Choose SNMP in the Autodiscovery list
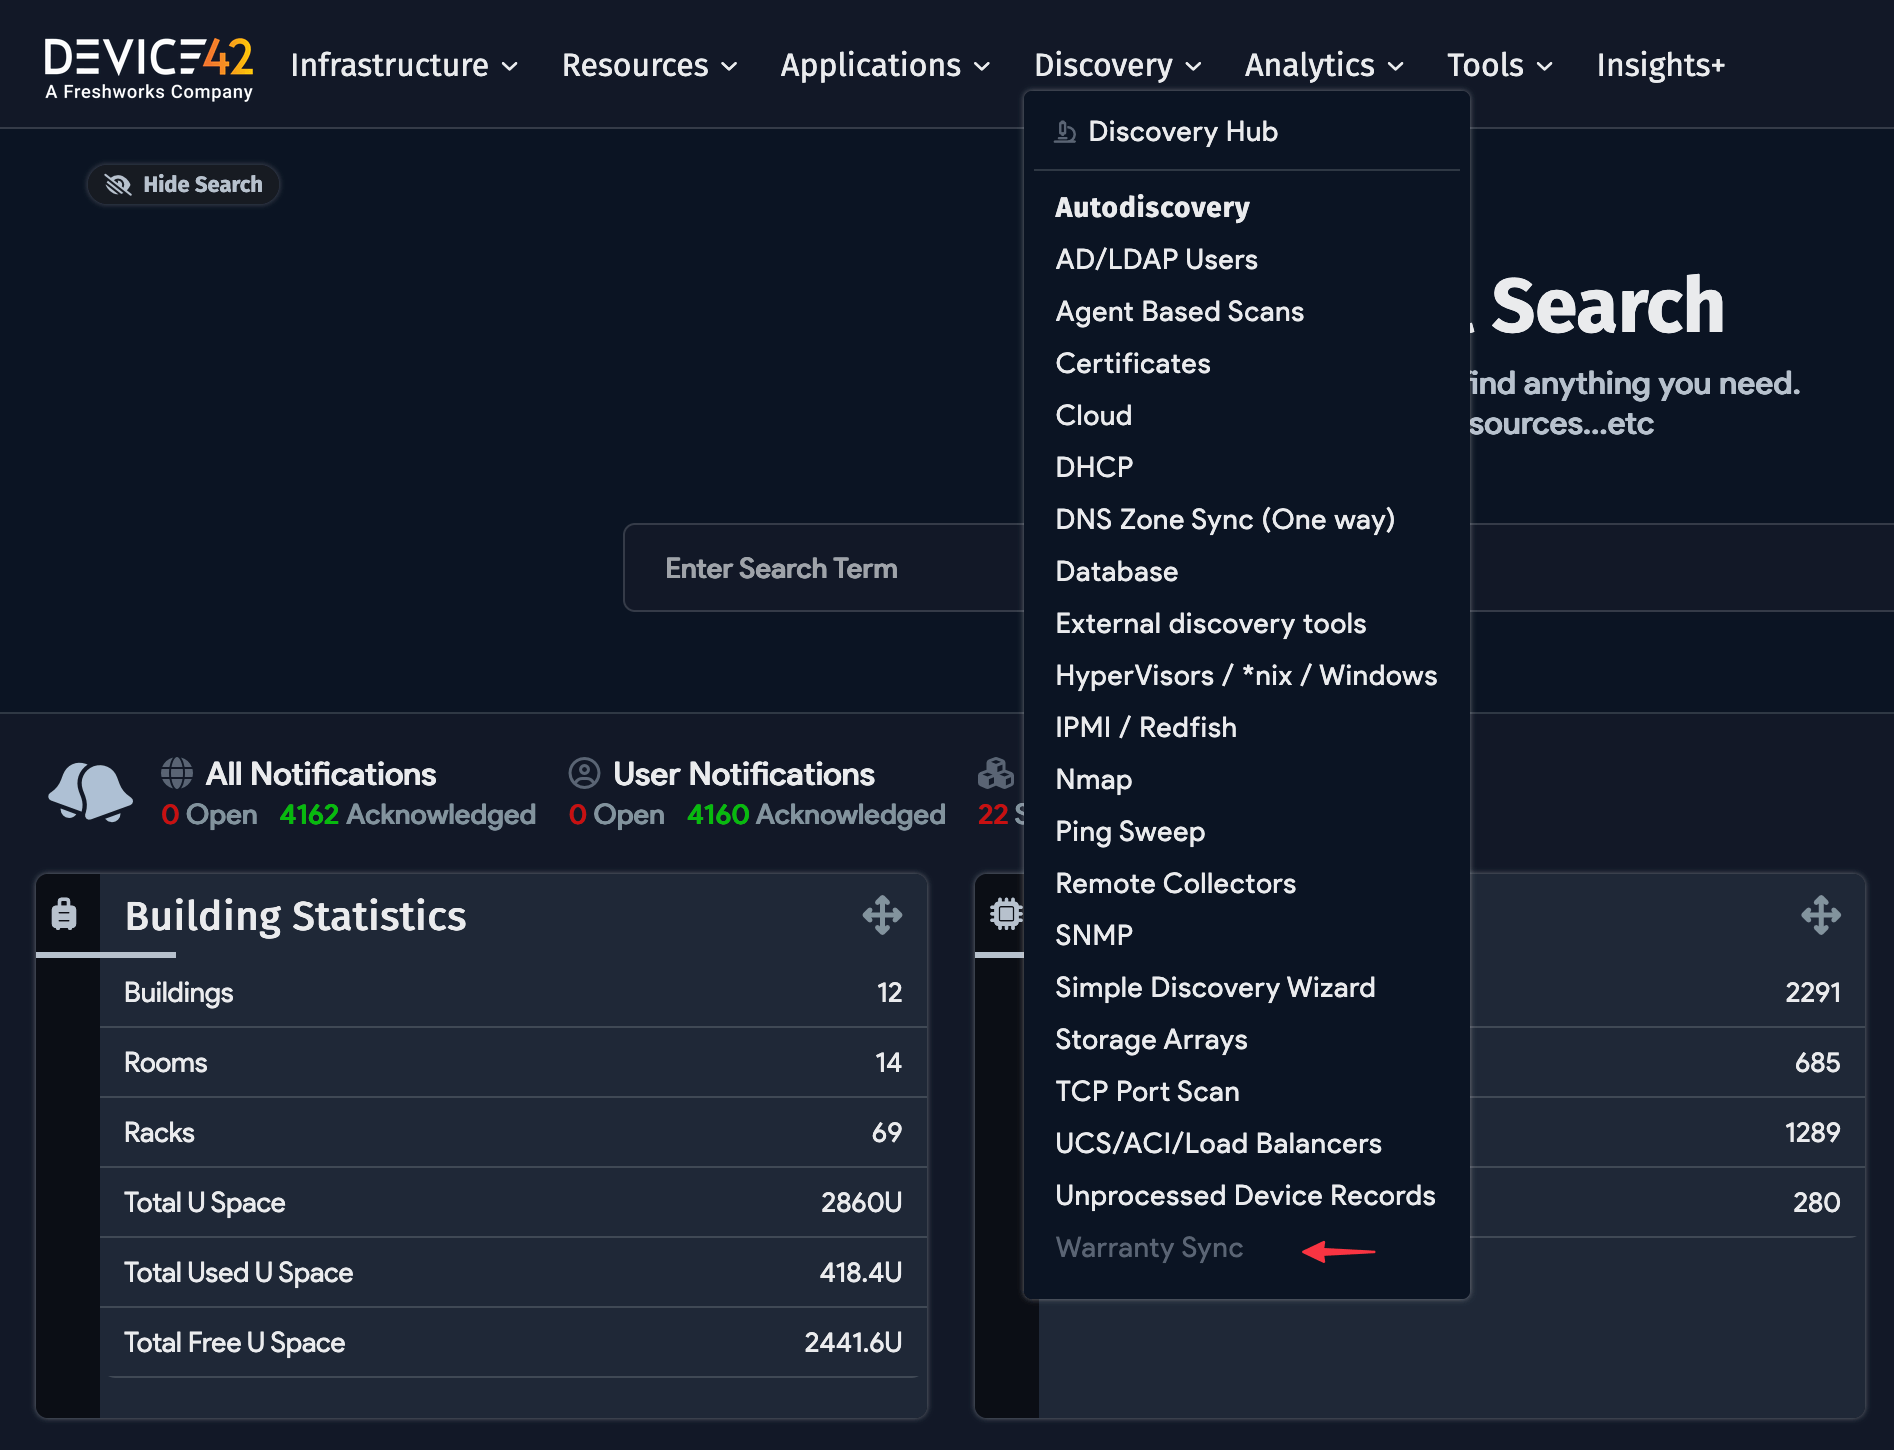1894x1450 pixels. 1094,935
